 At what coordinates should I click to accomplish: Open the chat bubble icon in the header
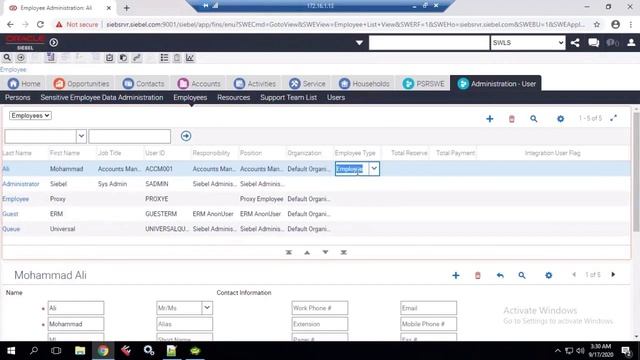593,42
